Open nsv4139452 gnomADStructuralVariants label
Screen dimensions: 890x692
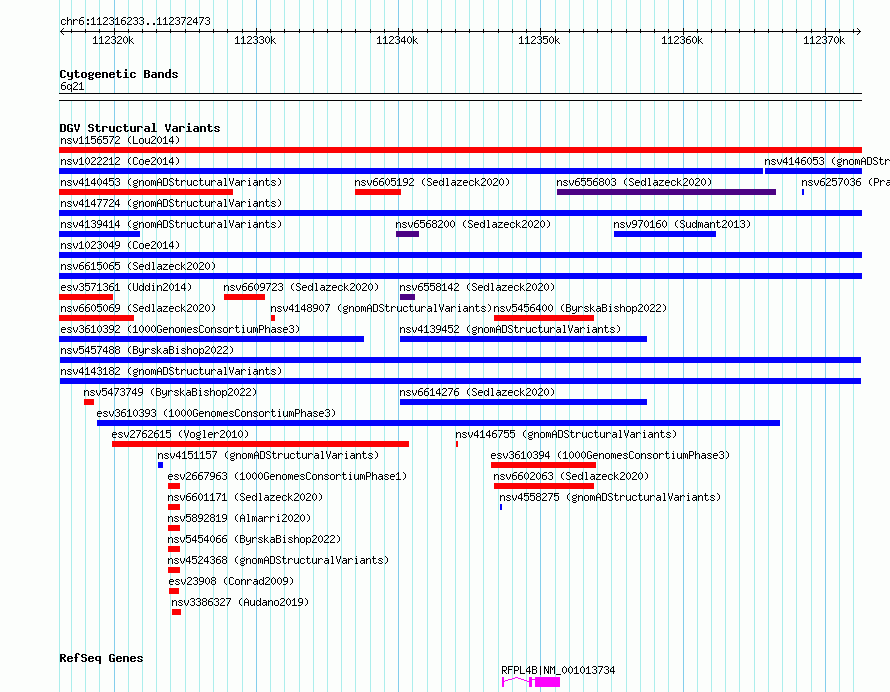[510, 329]
